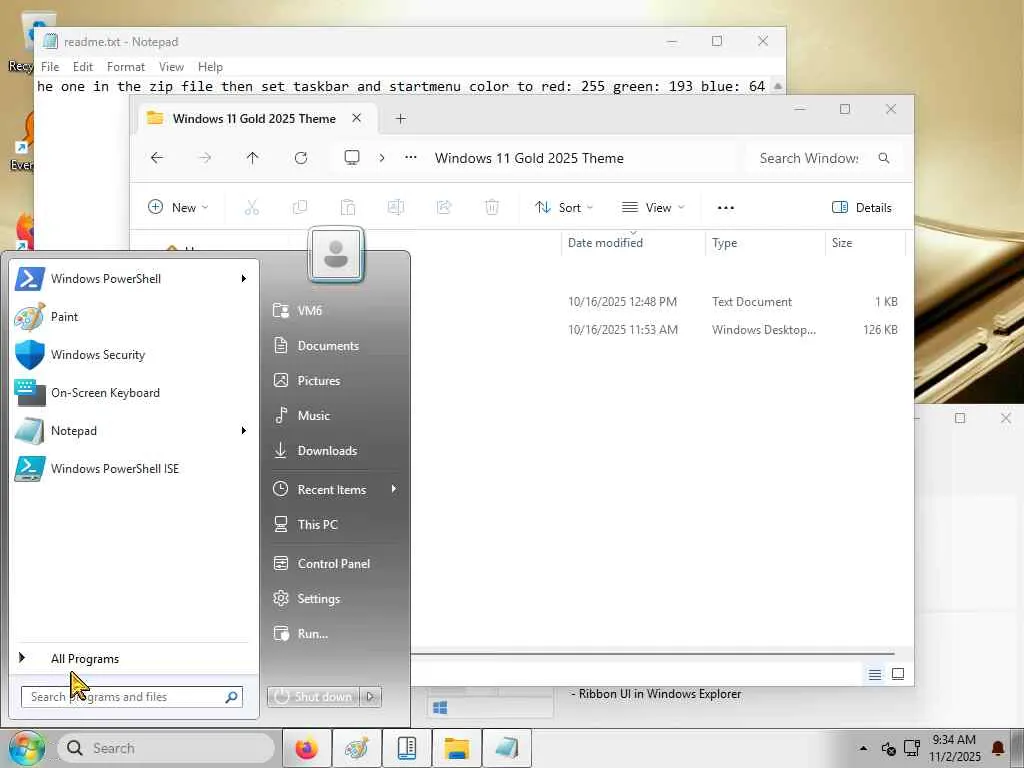Switch to large thumbnails view icon
This screenshot has height=768, width=1024.
point(898,674)
